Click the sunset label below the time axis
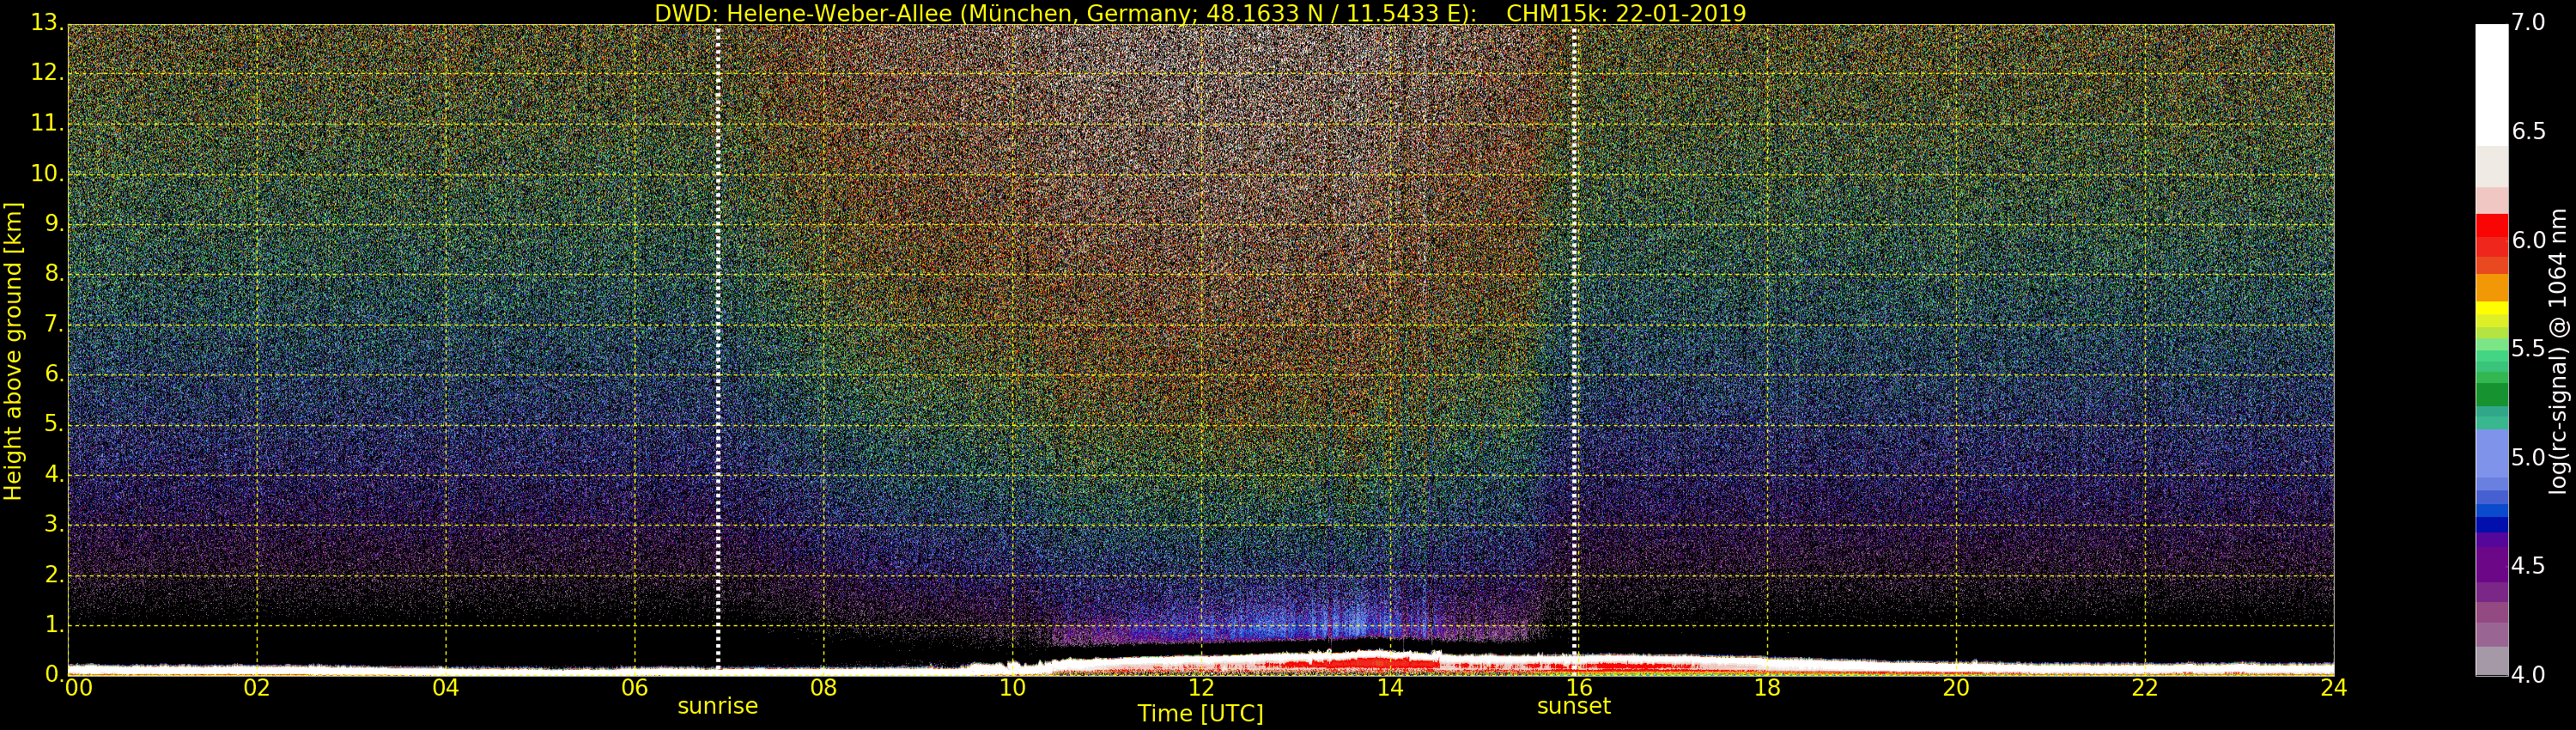The height and width of the screenshot is (730, 2576). coord(1573,706)
